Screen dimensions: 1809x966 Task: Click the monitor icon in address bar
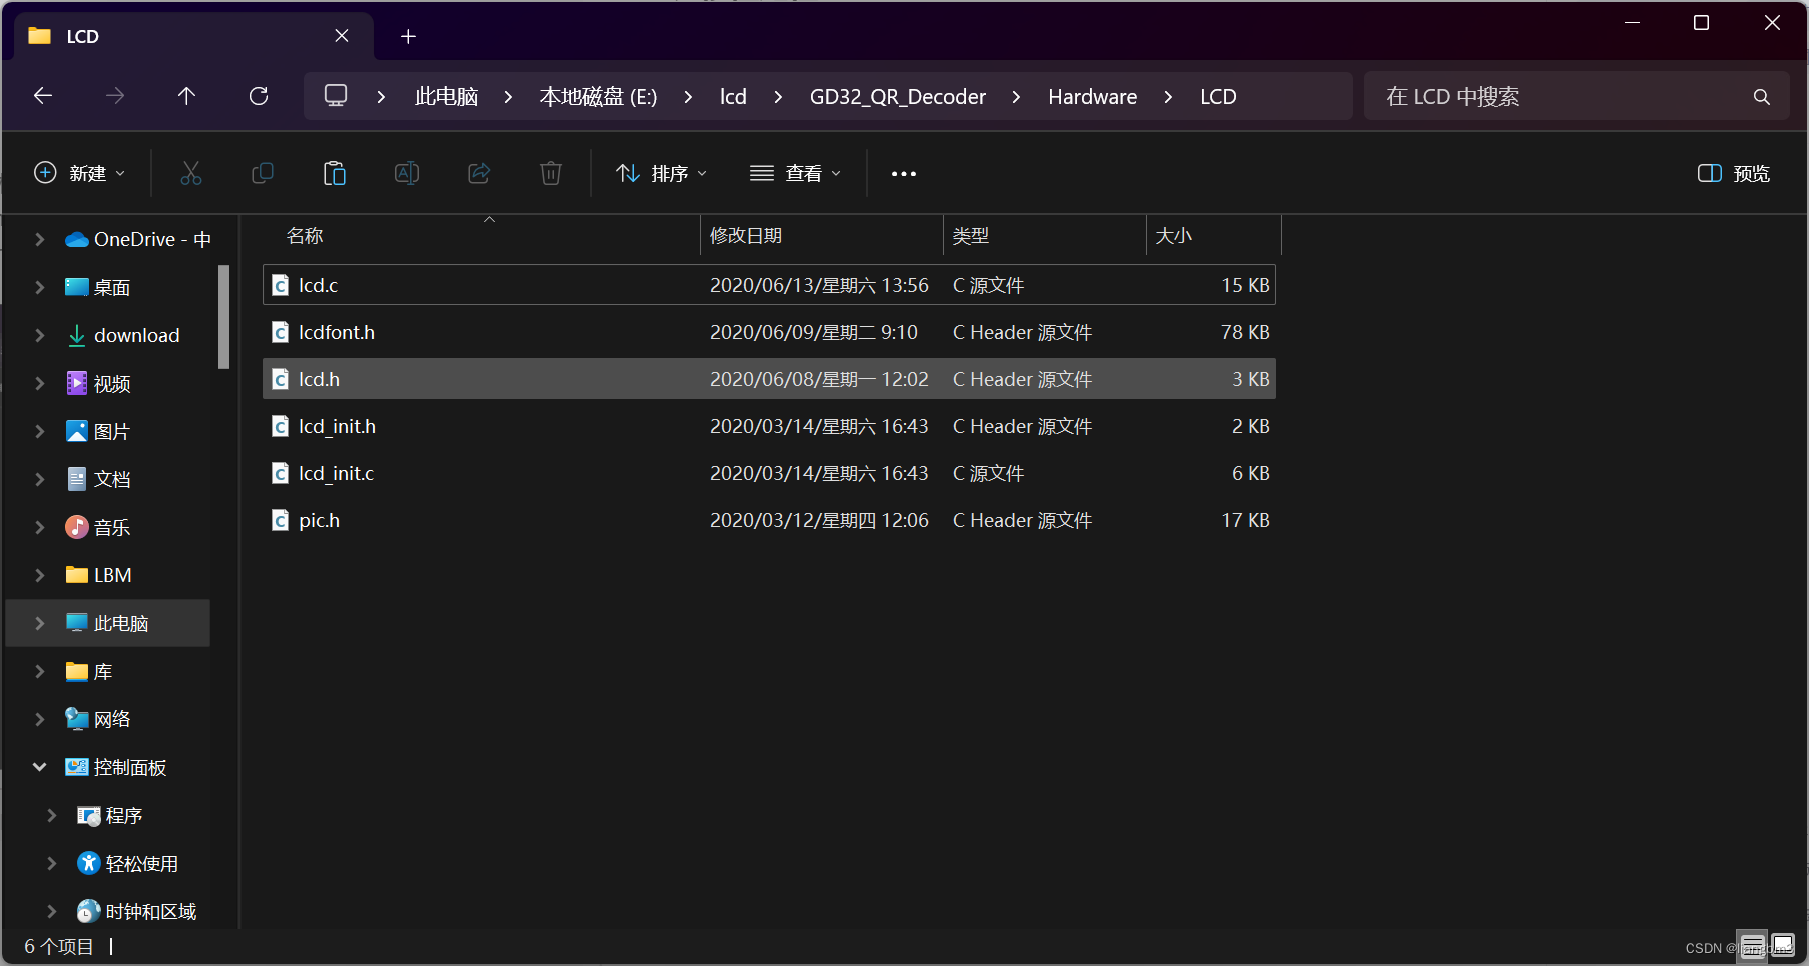(336, 96)
